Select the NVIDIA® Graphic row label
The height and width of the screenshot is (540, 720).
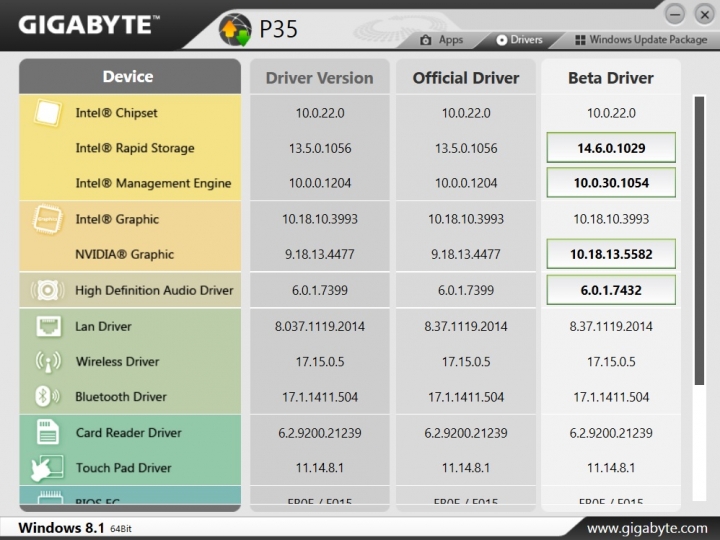click(124, 254)
